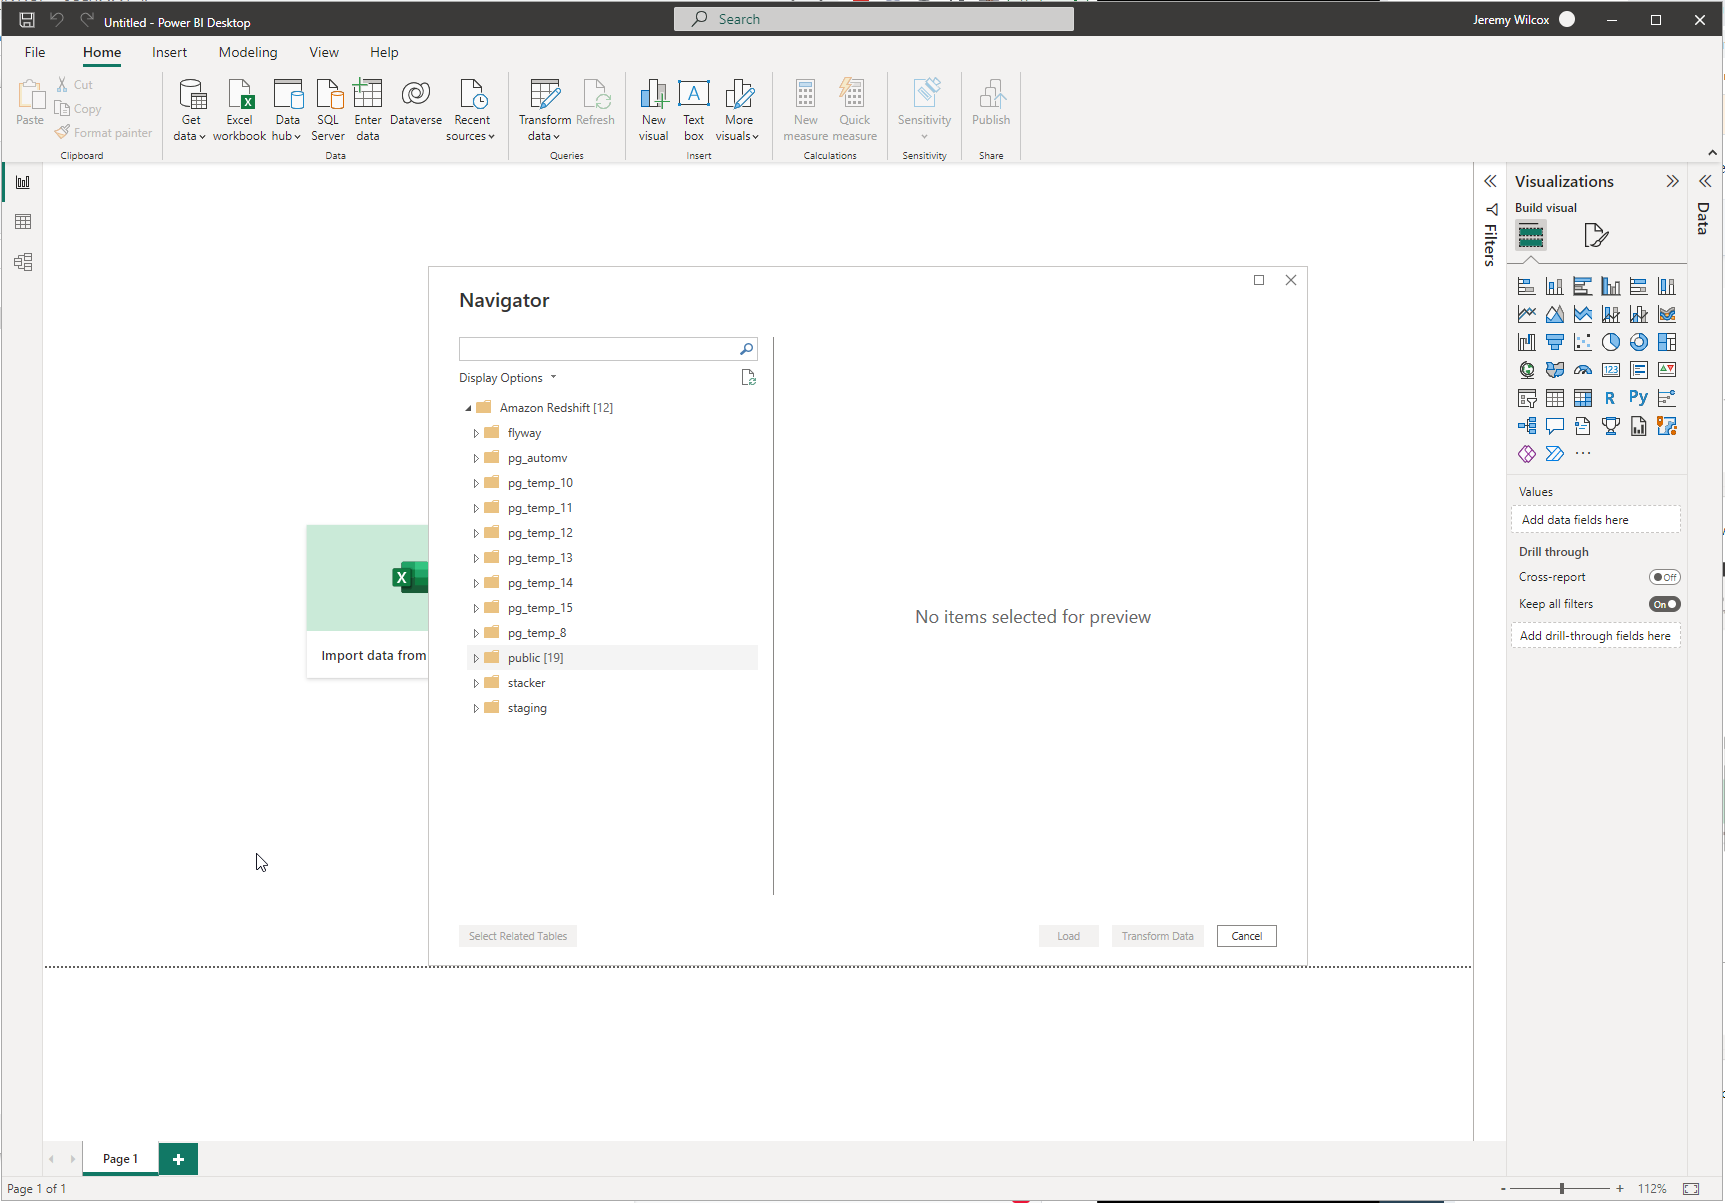Toggle the Cross-report switch
The height and width of the screenshot is (1203, 1725).
click(x=1665, y=577)
